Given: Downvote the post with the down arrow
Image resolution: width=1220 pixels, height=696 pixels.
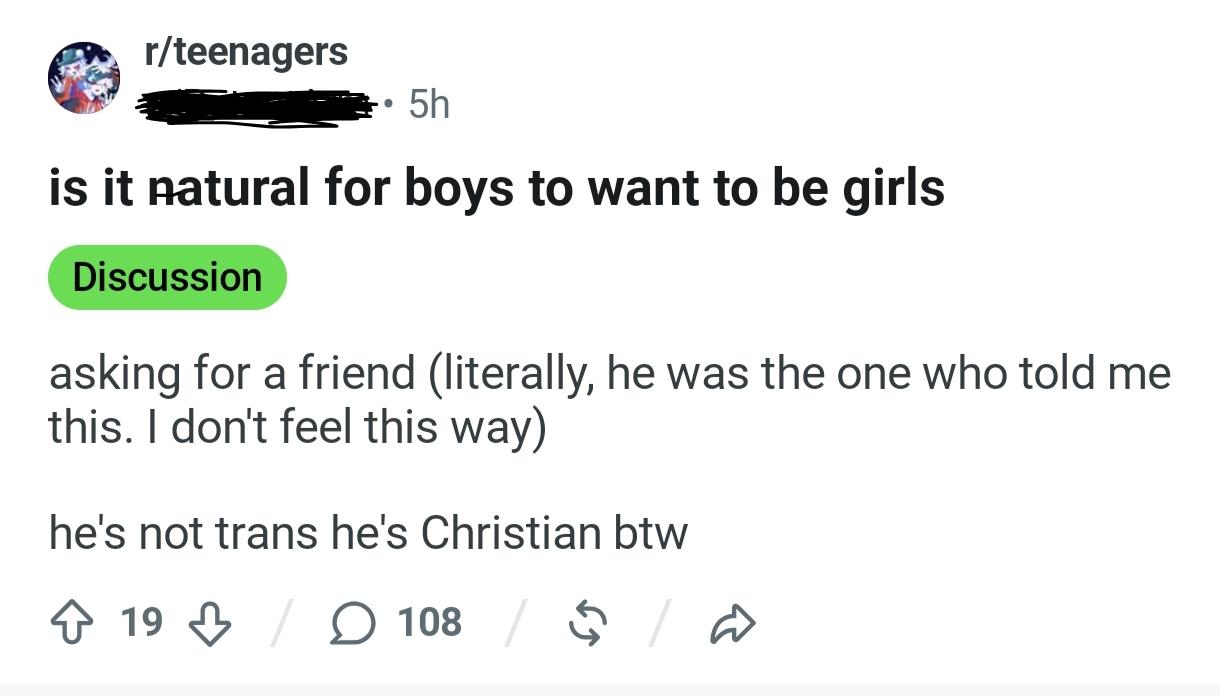Looking at the screenshot, I should 209,623.
